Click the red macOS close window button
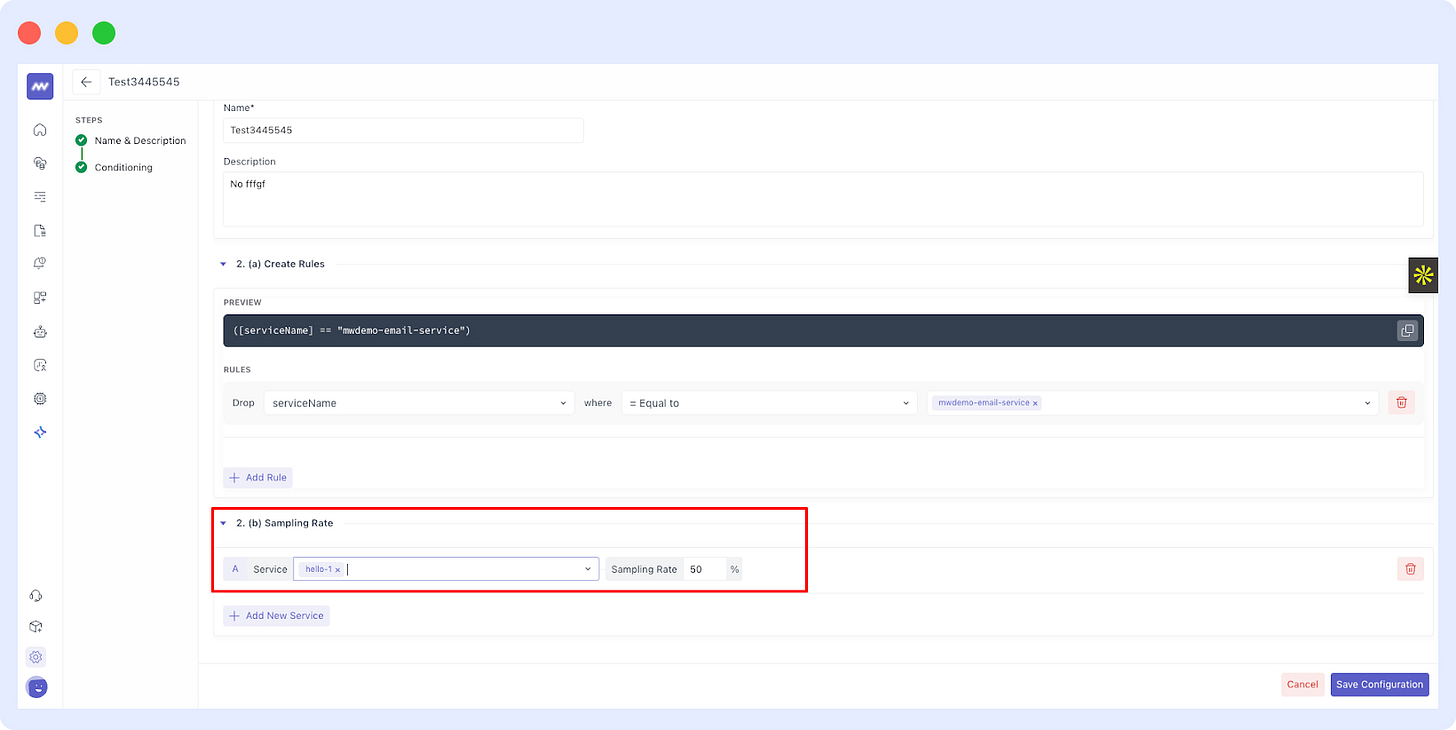The height and width of the screenshot is (730, 1456). 29,33
